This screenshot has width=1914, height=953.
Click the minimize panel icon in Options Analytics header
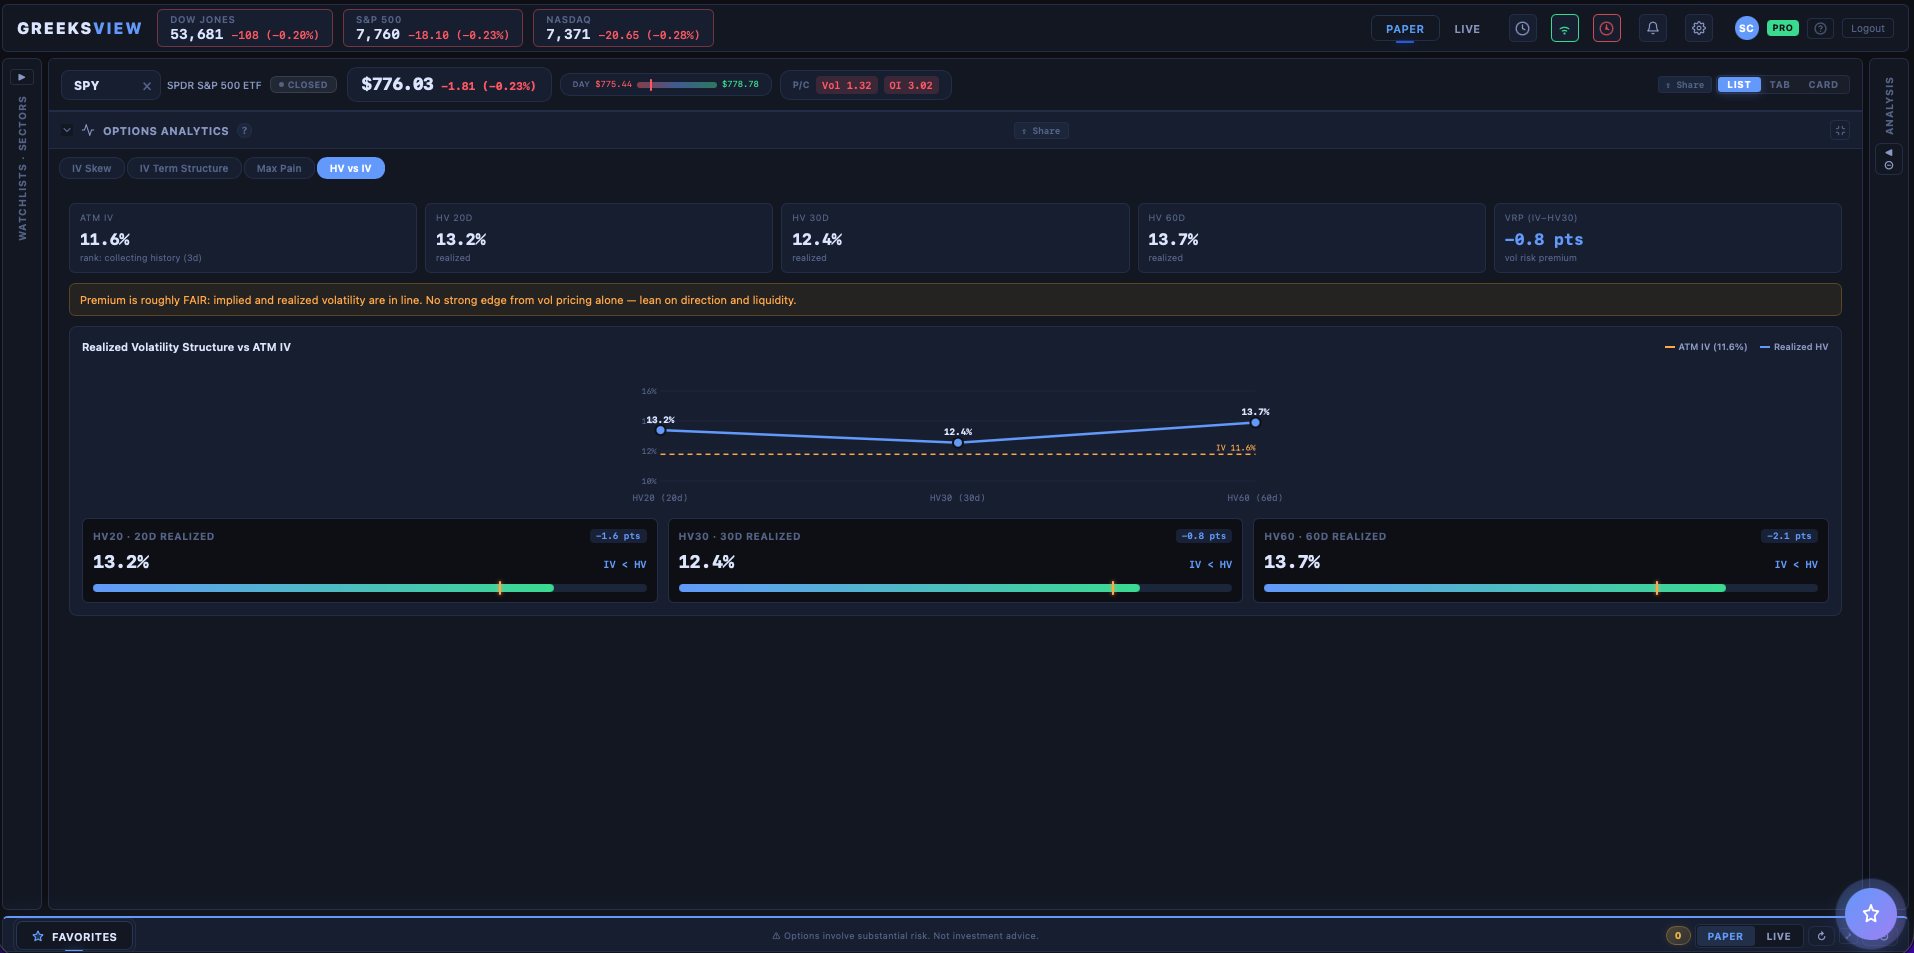(1840, 131)
